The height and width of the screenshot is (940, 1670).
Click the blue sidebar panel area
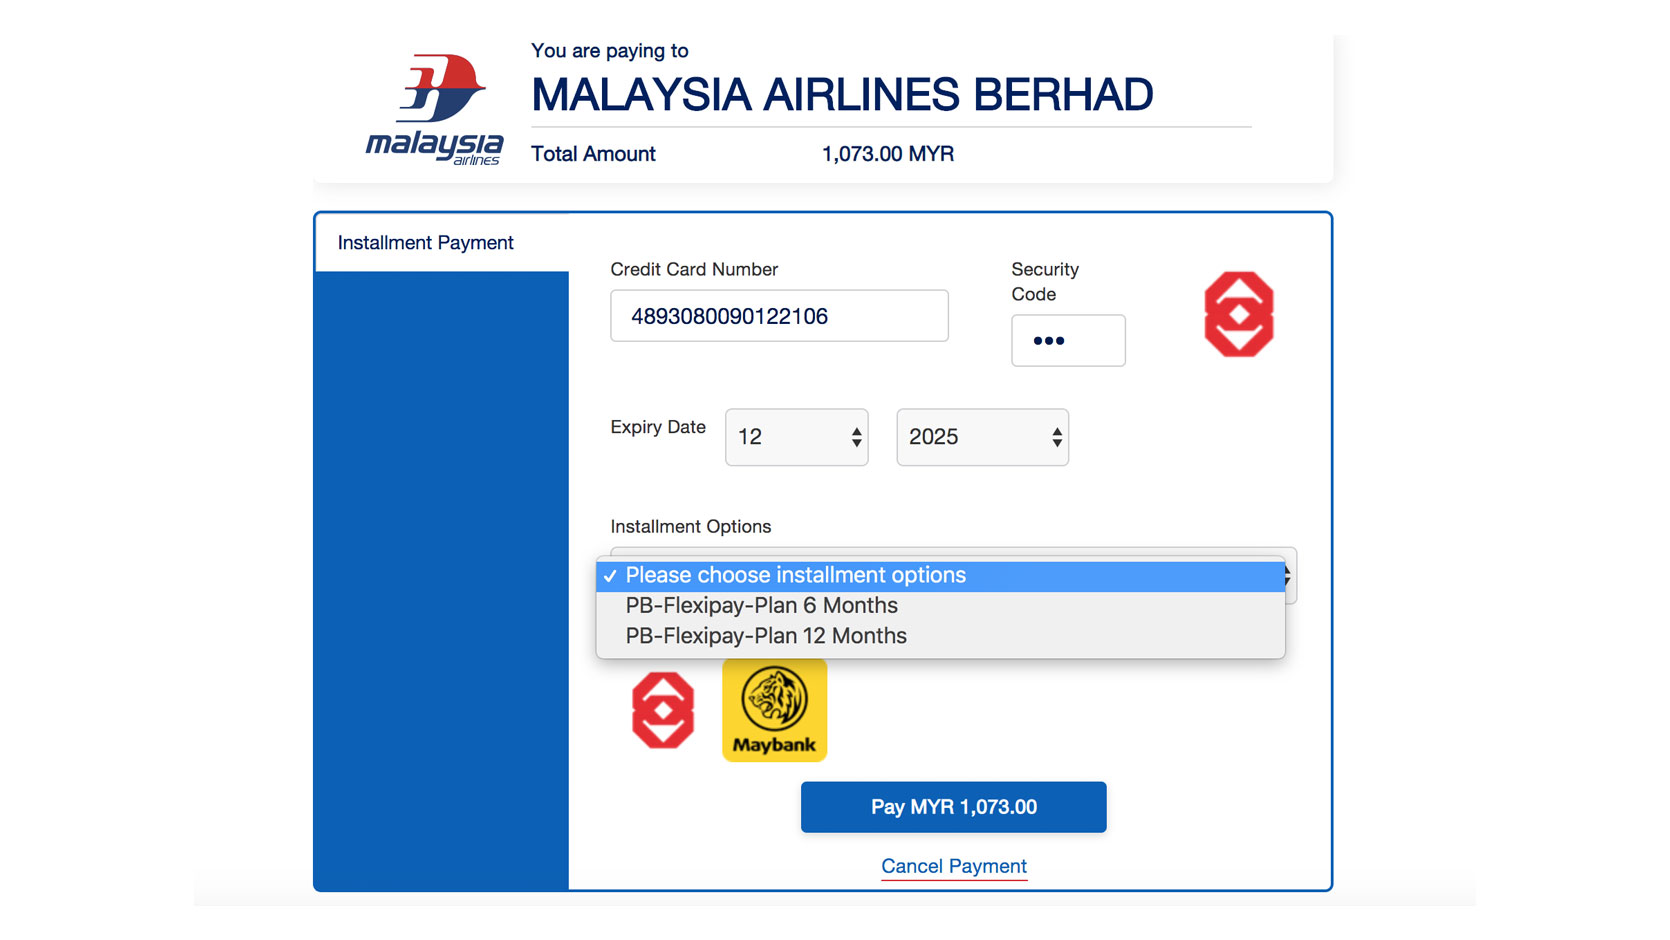pyautogui.click(x=441, y=580)
